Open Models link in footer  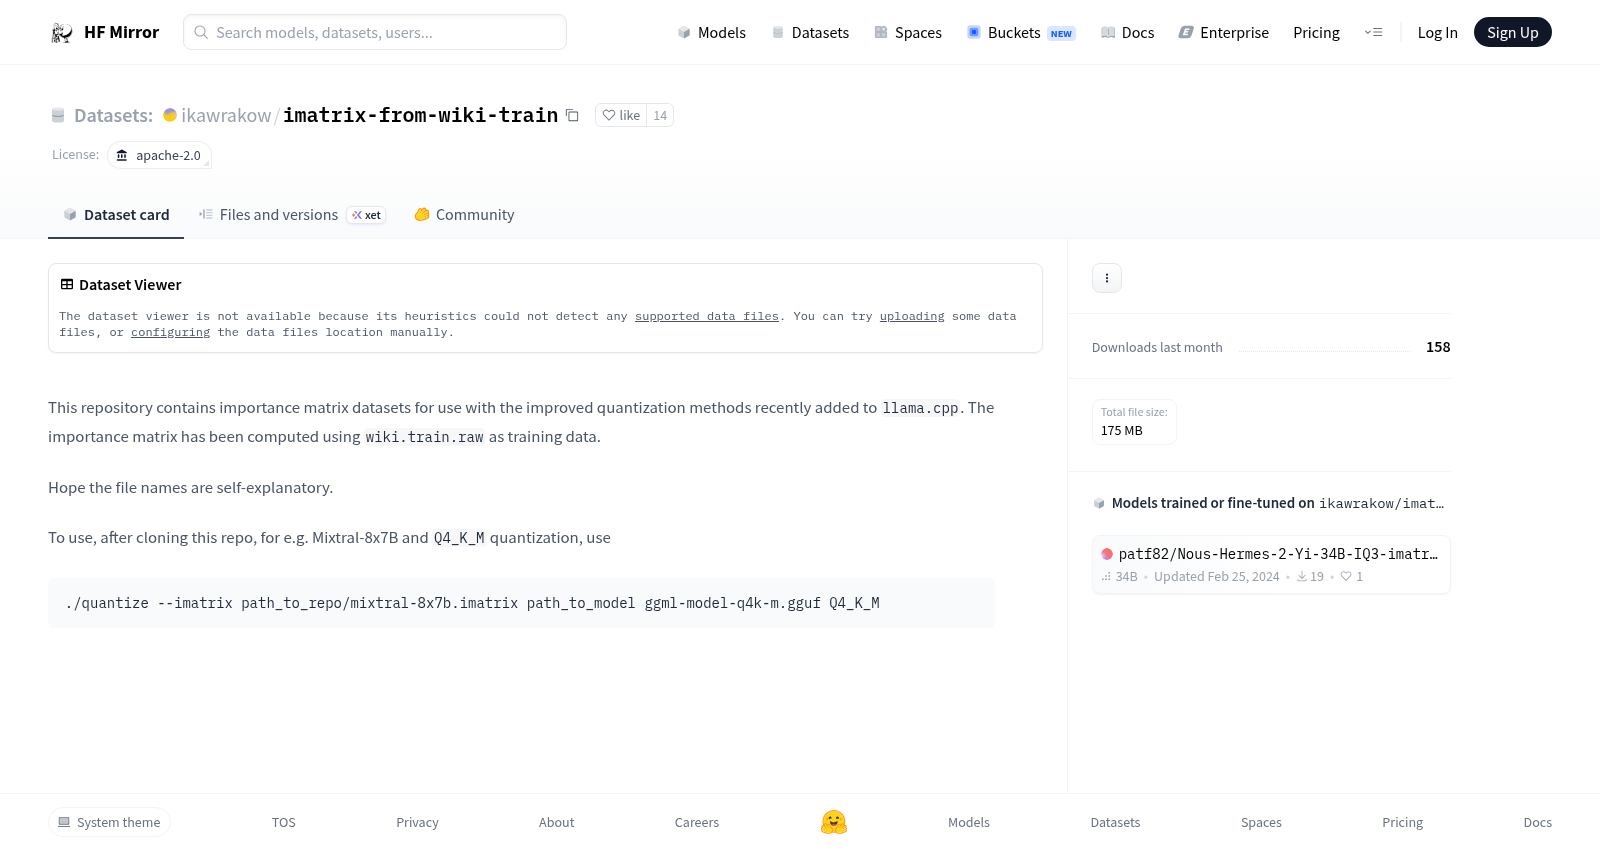coord(969,823)
